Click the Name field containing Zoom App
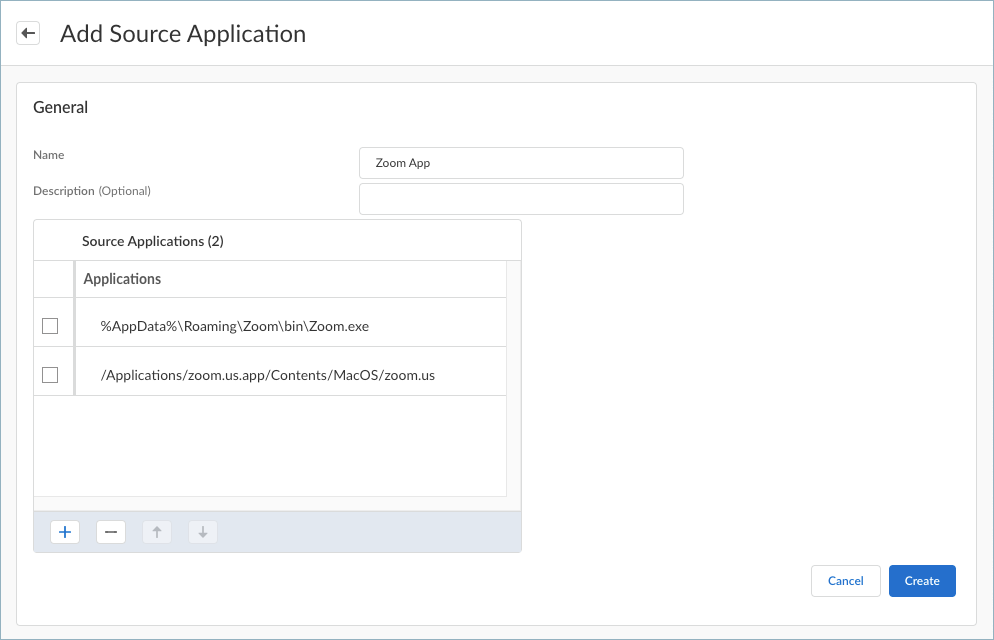 (521, 163)
